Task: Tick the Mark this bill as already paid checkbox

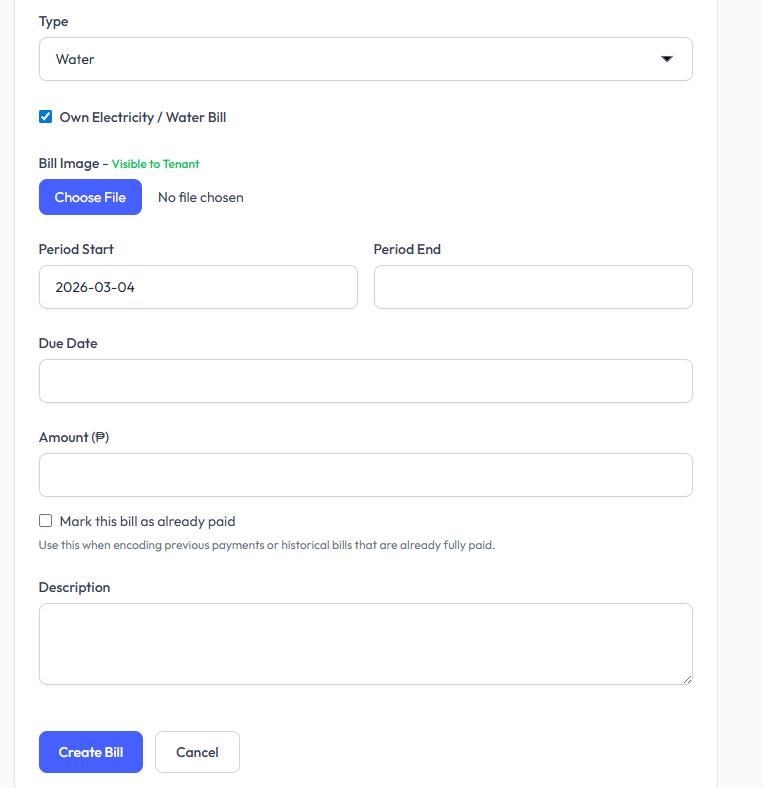Action: tap(45, 521)
